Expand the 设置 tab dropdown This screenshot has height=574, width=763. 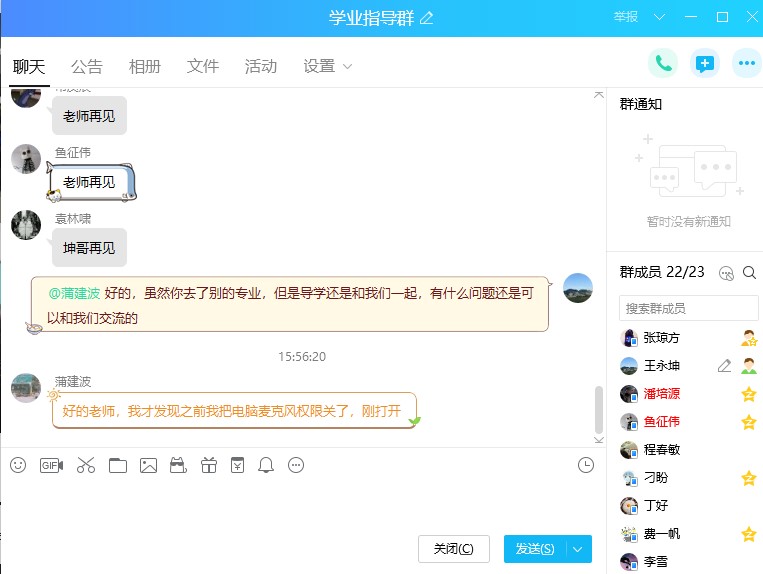click(348, 67)
